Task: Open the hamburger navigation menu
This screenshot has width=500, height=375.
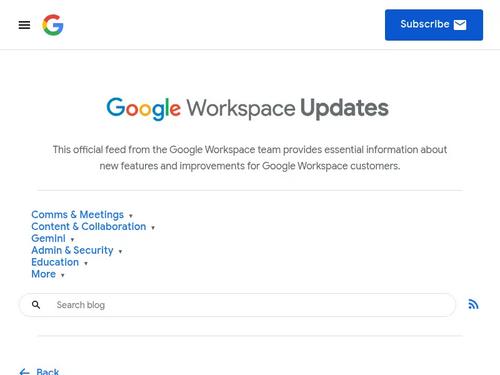Action: [24, 25]
